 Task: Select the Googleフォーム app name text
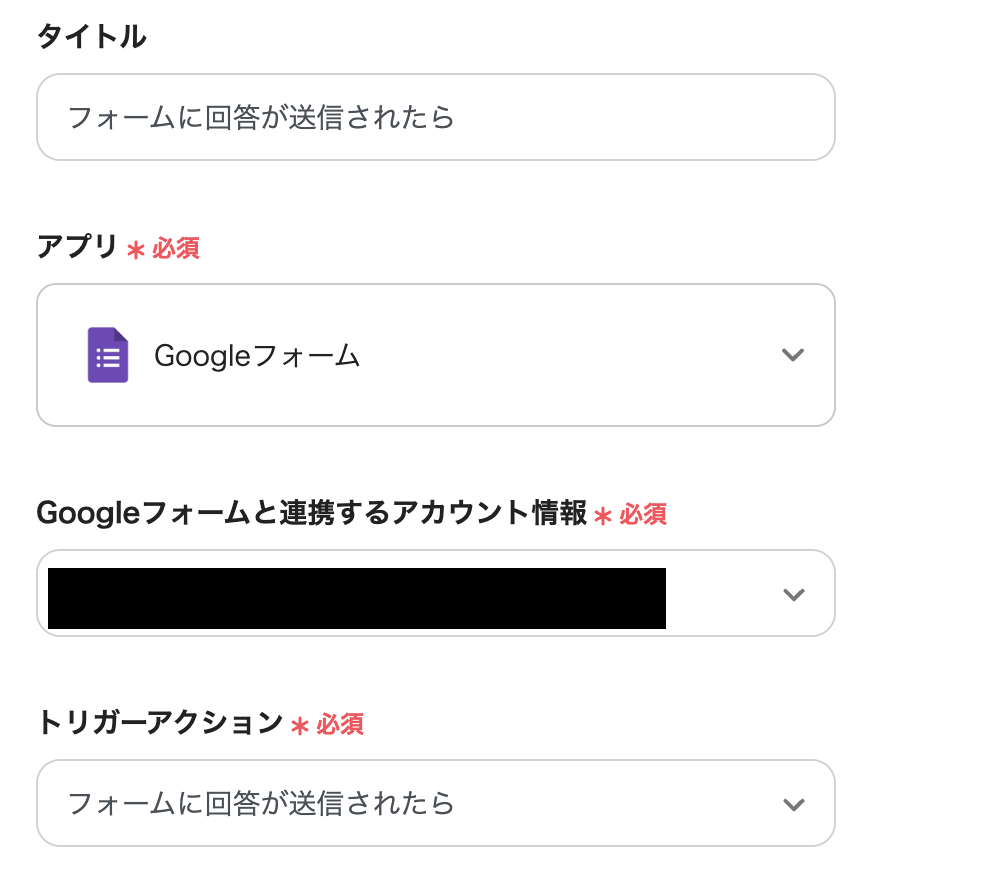coord(257,355)
